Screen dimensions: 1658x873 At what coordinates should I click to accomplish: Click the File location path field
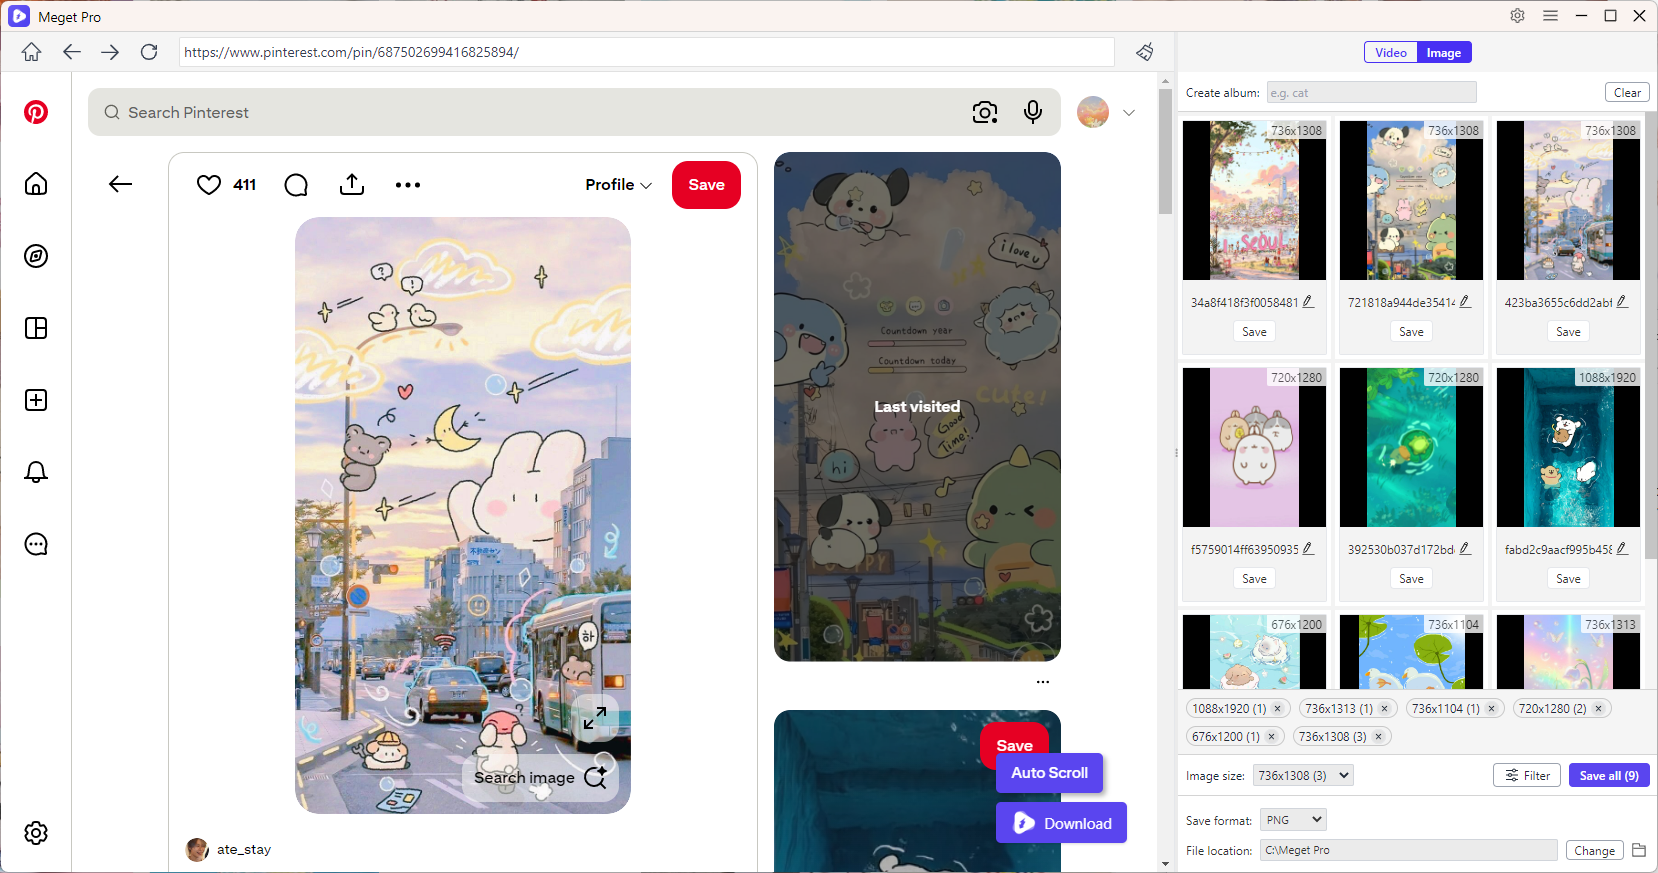pos(1408,850)
